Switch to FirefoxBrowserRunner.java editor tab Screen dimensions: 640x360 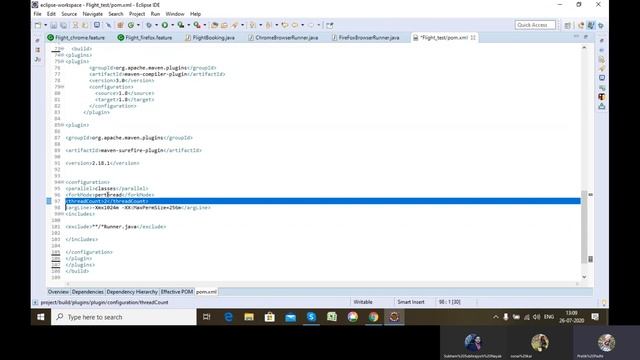(365, 38)
